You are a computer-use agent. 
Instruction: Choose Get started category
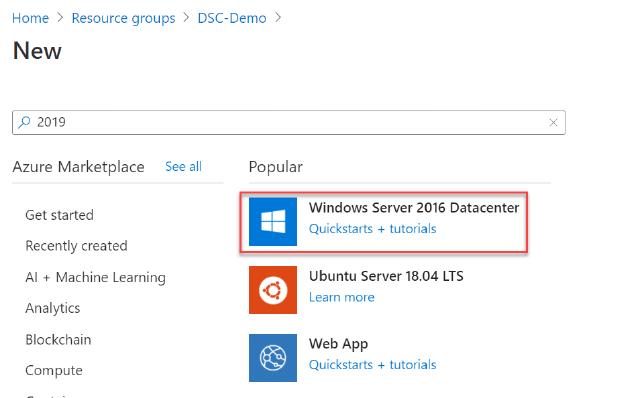pyautogui.click(x=59, y=215)
